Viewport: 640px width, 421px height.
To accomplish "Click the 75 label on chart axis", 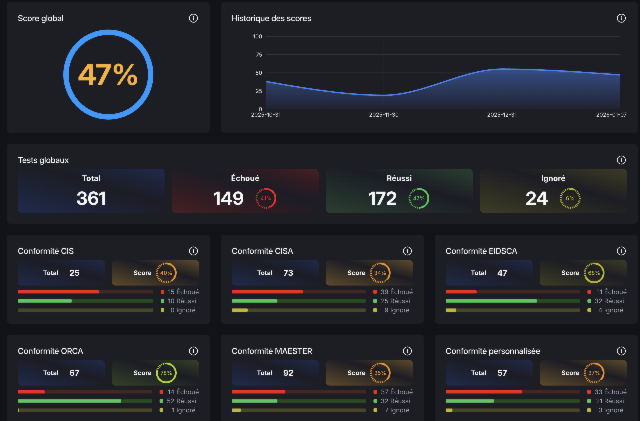I will tap(259, 54).
